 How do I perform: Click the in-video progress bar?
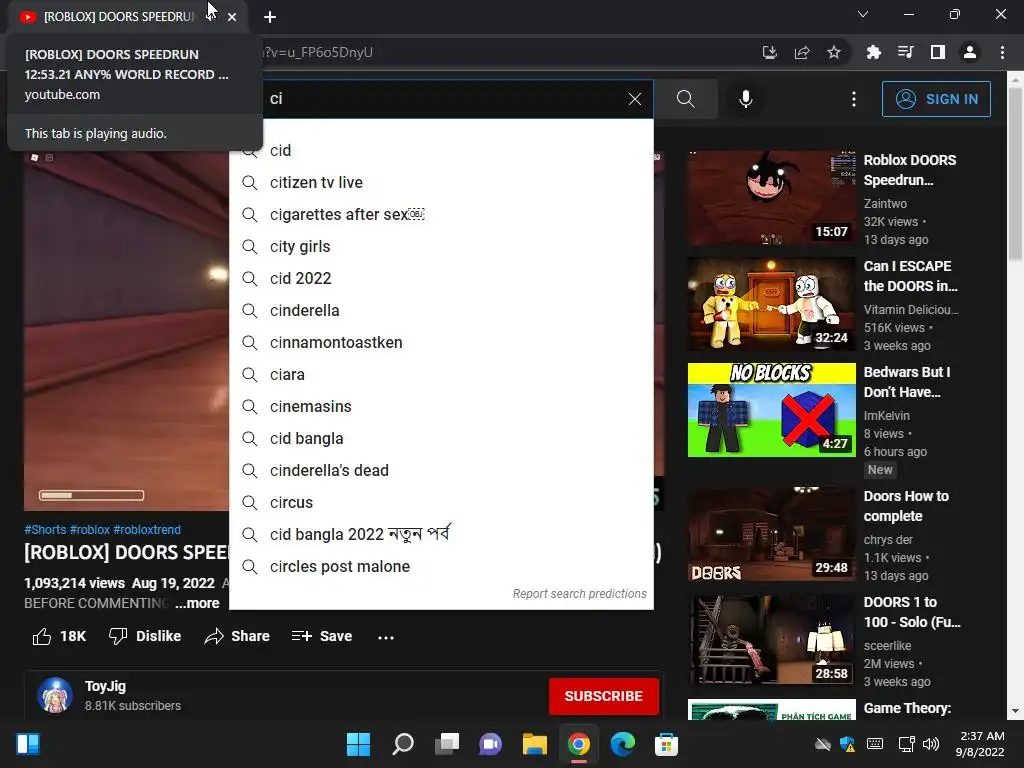[91, 495]
